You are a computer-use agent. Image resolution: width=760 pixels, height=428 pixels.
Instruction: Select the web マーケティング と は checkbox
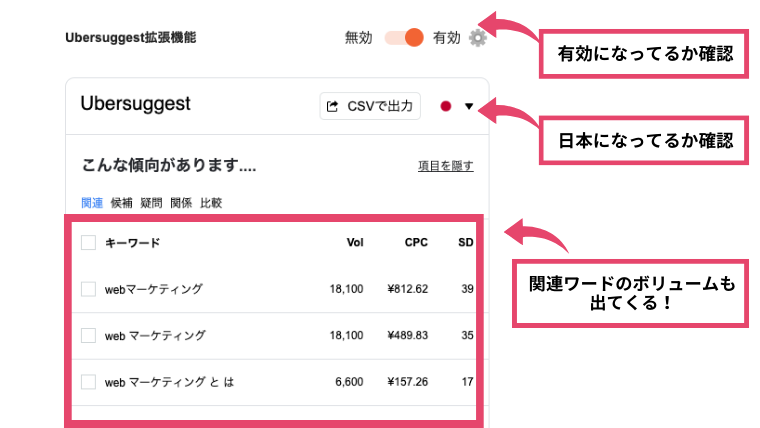pos(88,382)
